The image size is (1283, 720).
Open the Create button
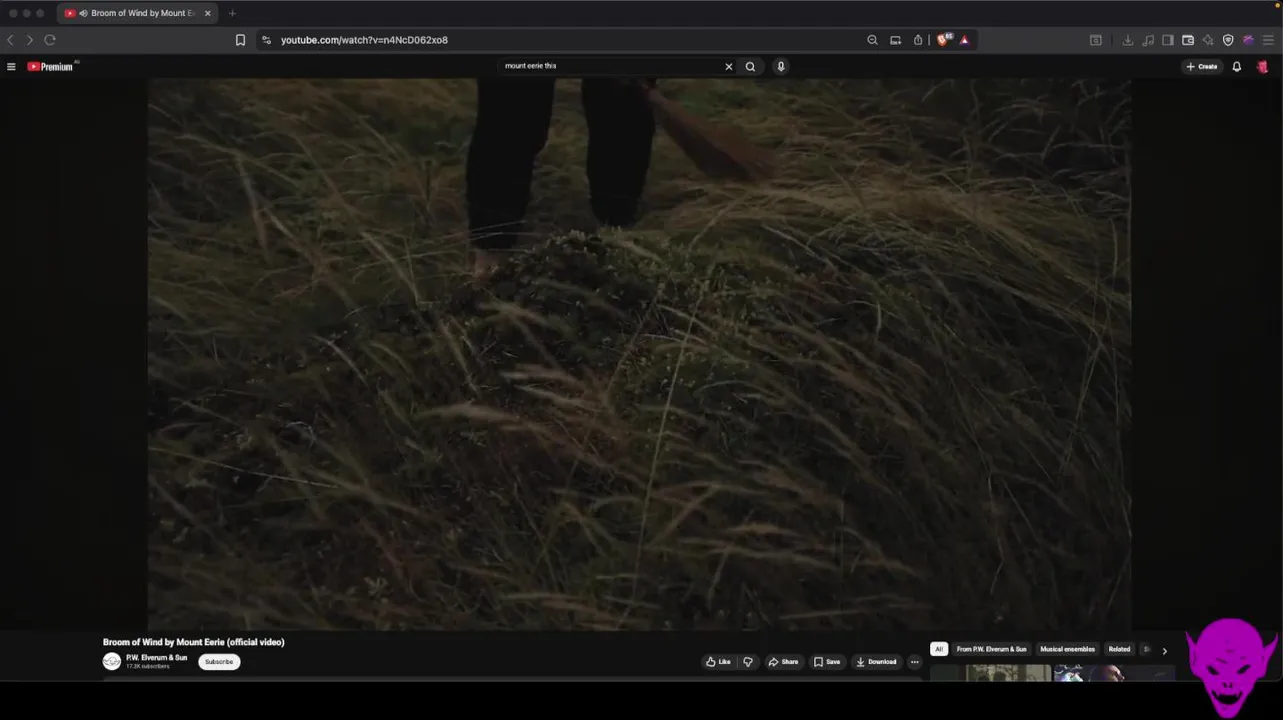click(x=1202, y=67)
